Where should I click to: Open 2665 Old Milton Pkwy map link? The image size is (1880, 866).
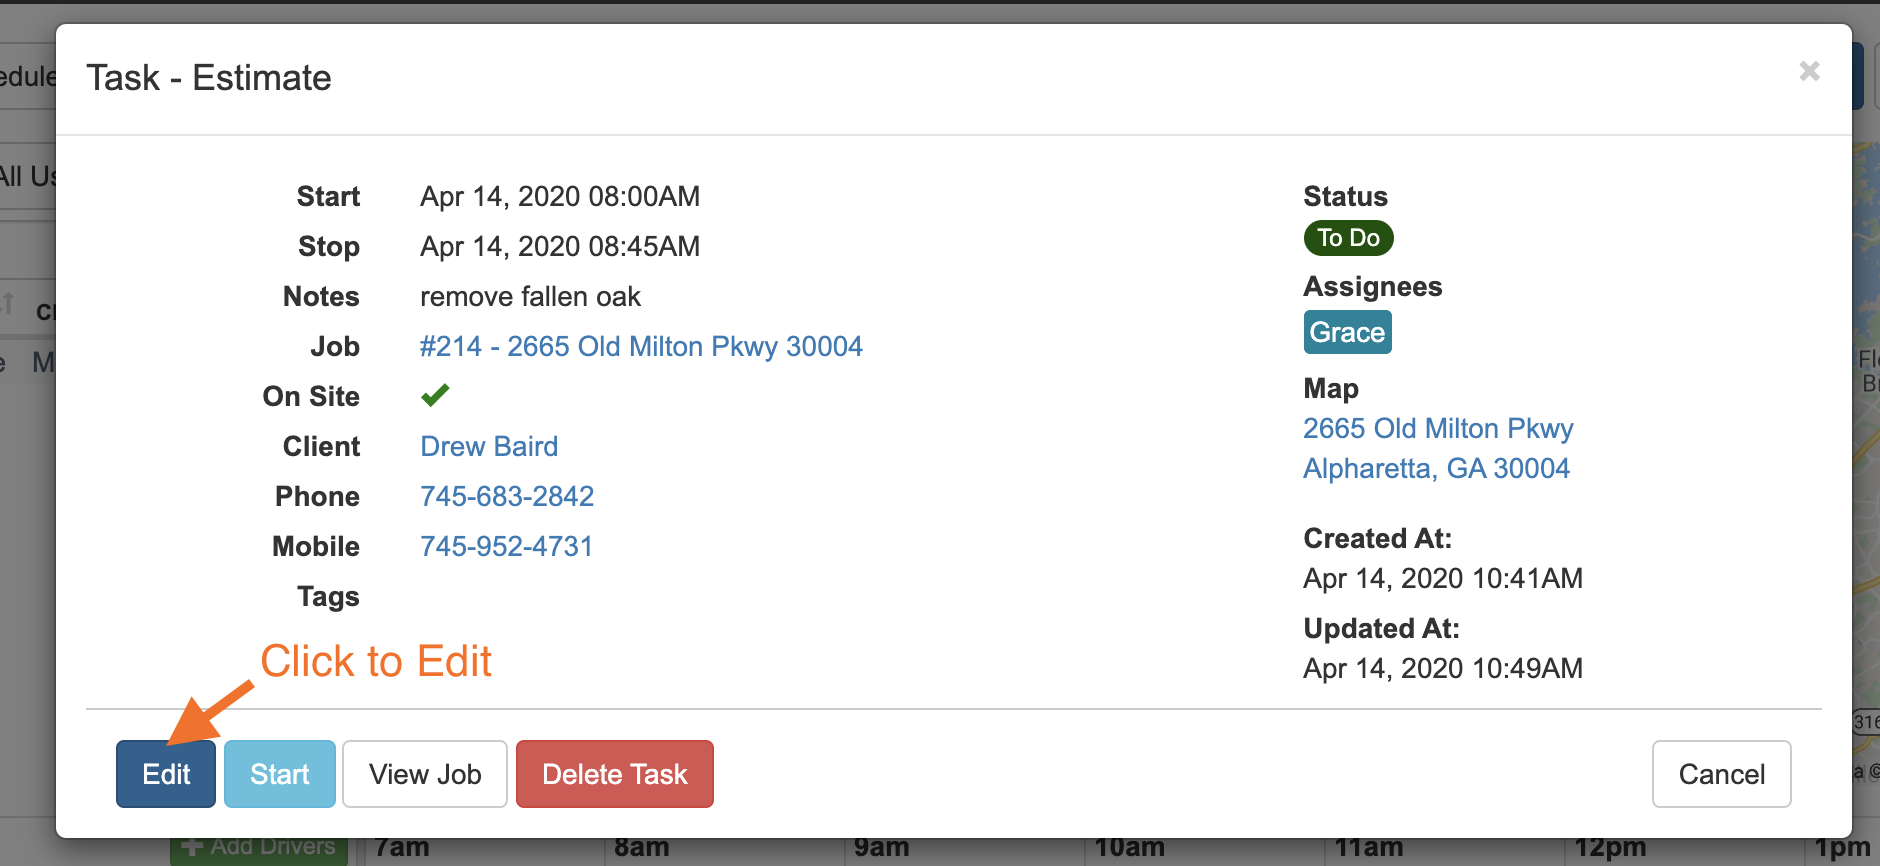1437,428
